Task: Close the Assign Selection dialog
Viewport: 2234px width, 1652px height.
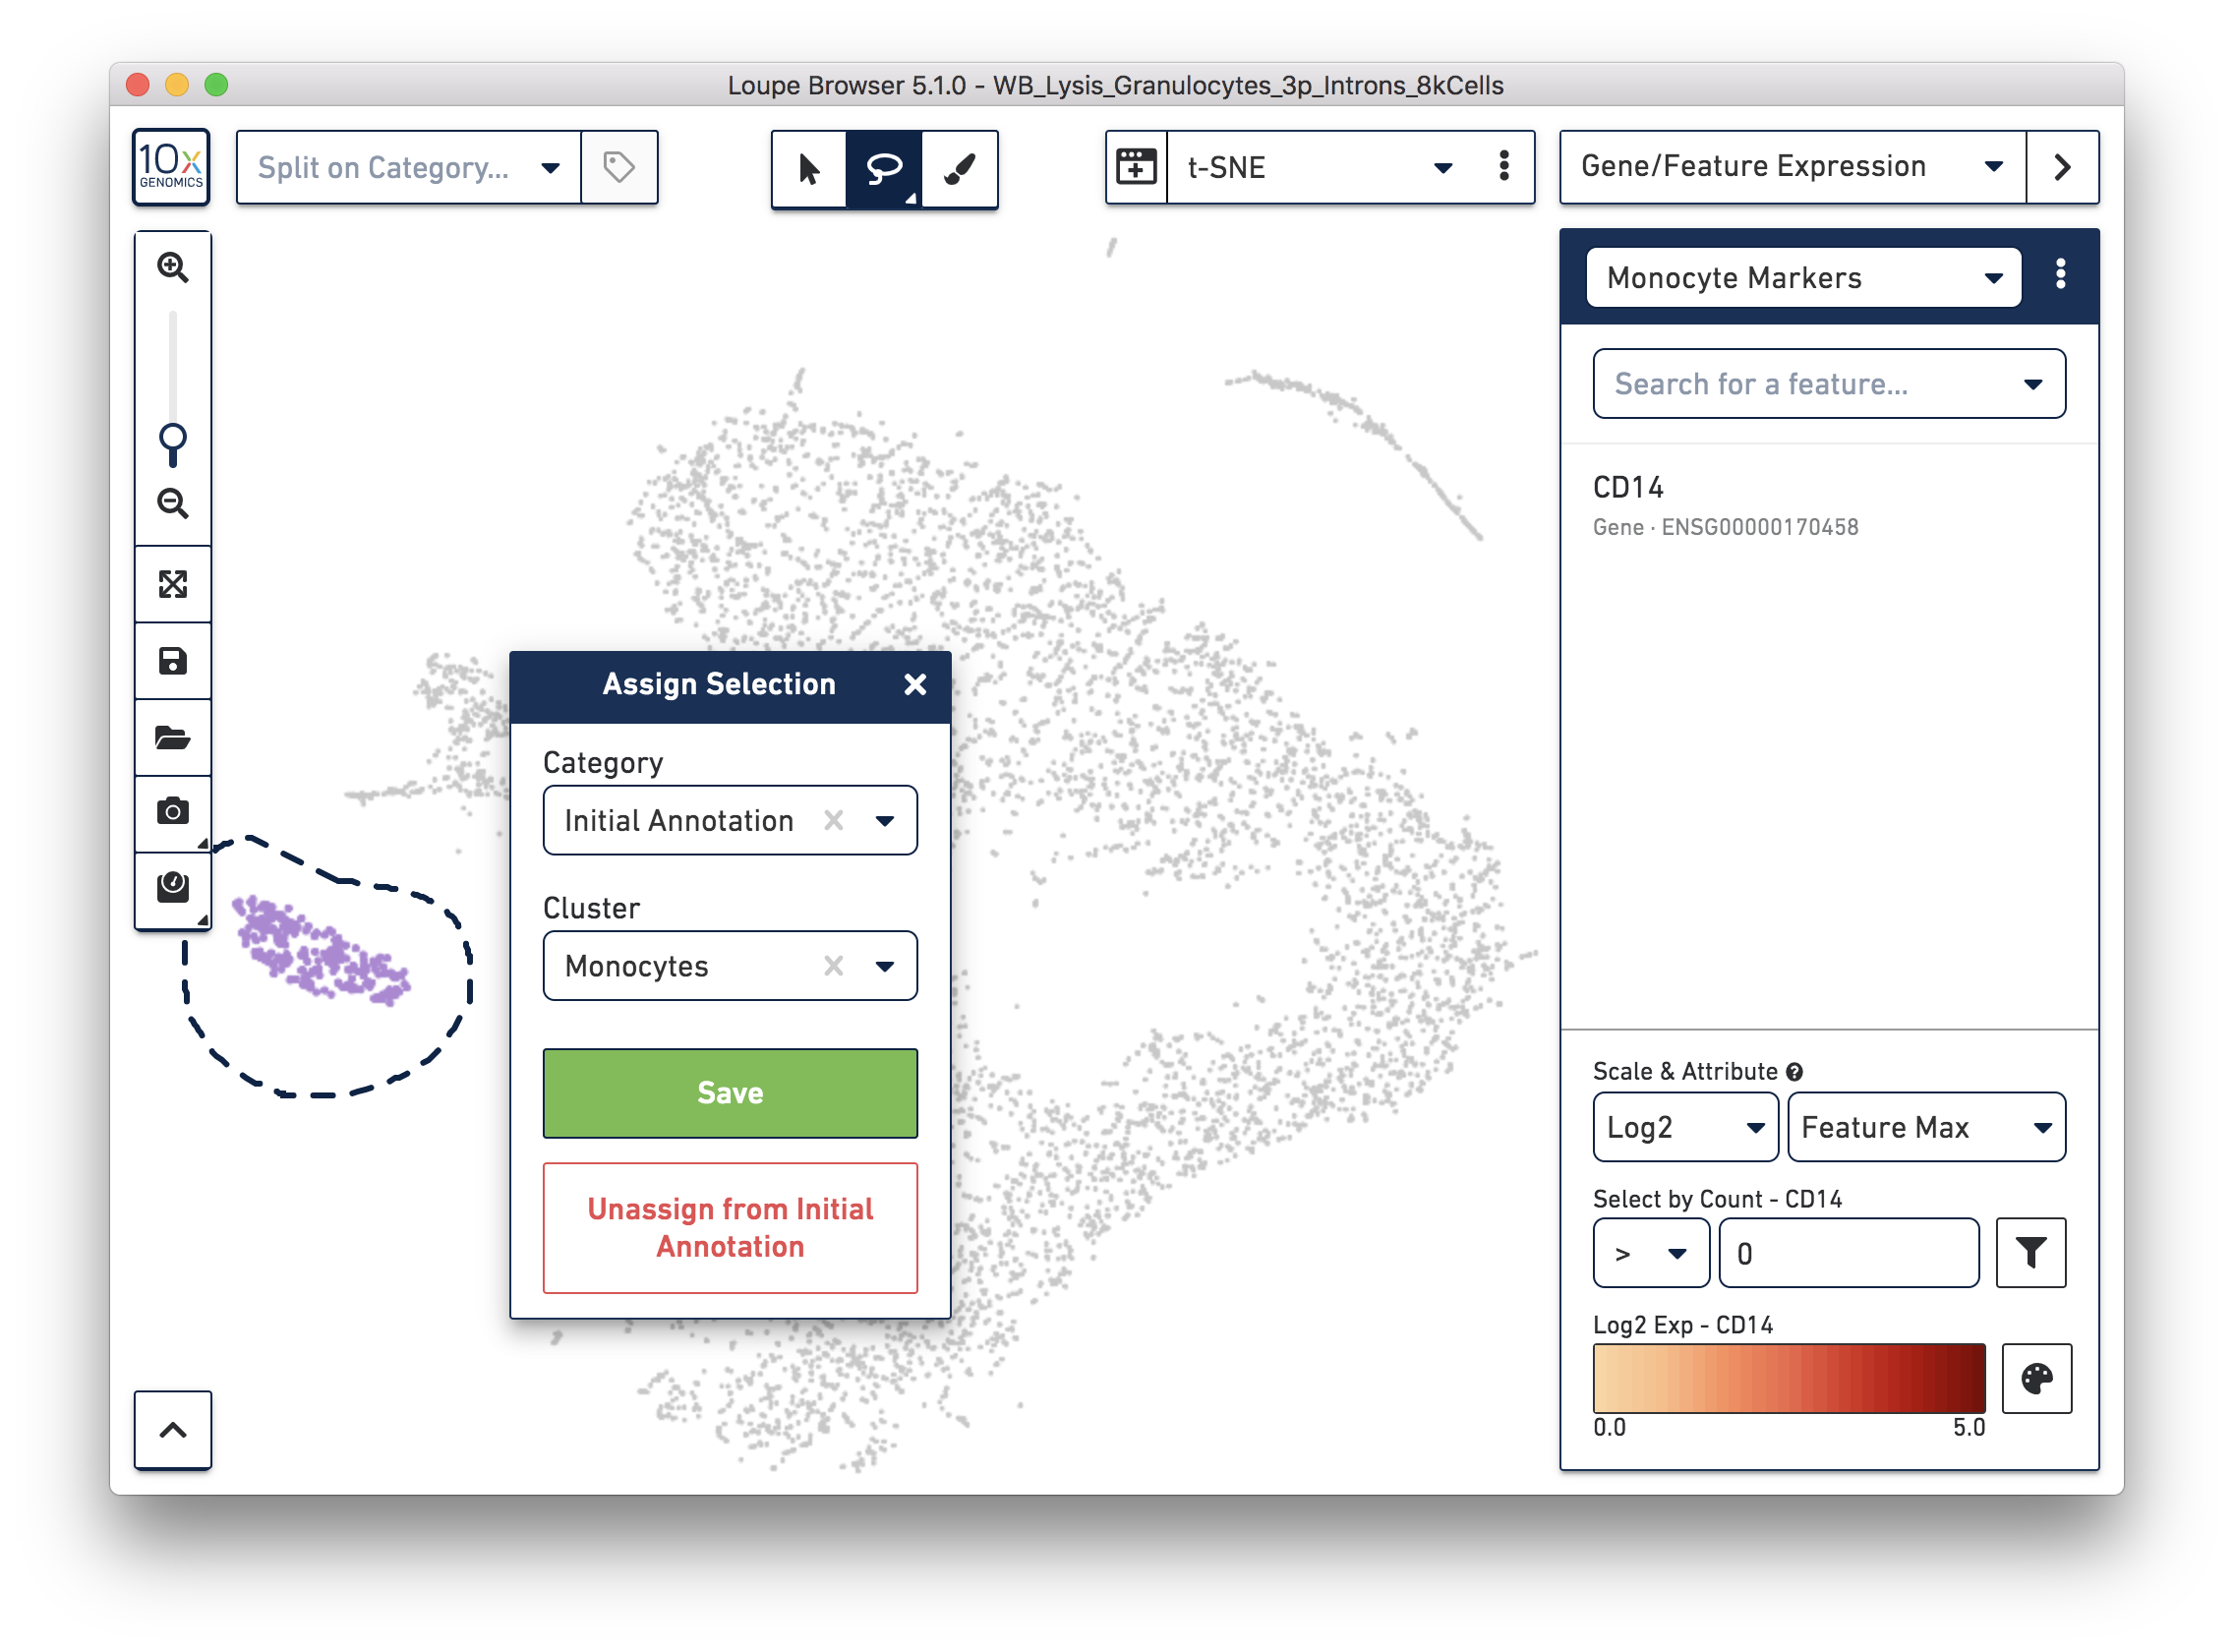Action: pyautogui.click(x=915, y=685)
